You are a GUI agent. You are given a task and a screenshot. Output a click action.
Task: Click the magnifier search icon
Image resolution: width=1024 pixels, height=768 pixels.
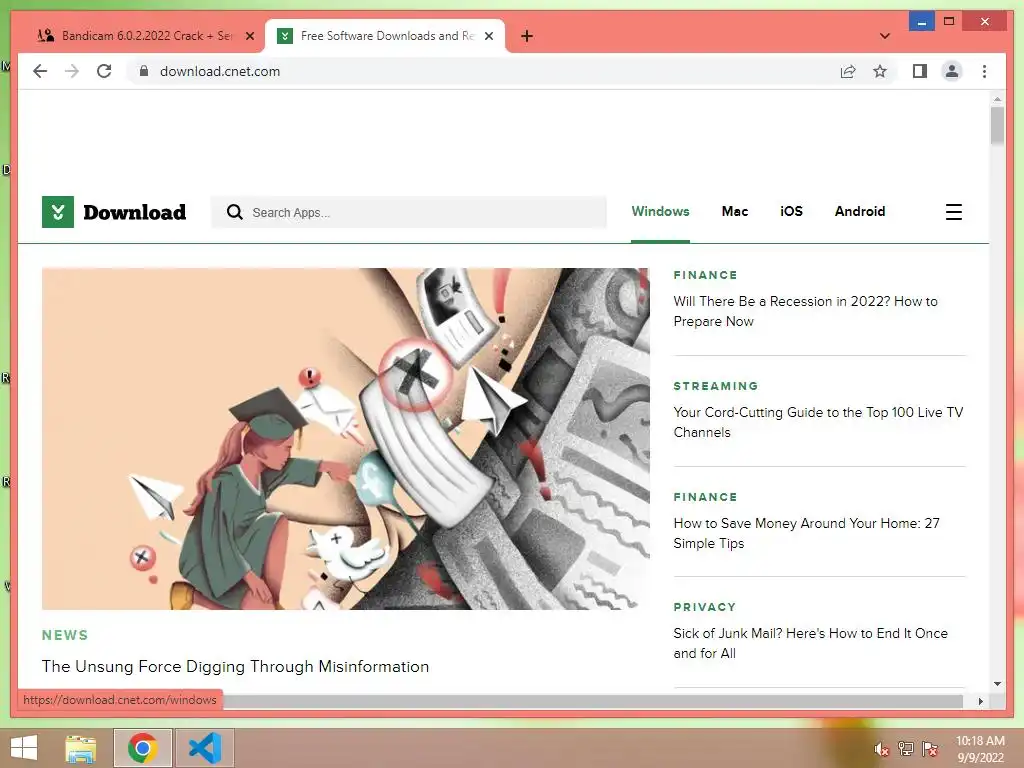click(x=234, y=212)
